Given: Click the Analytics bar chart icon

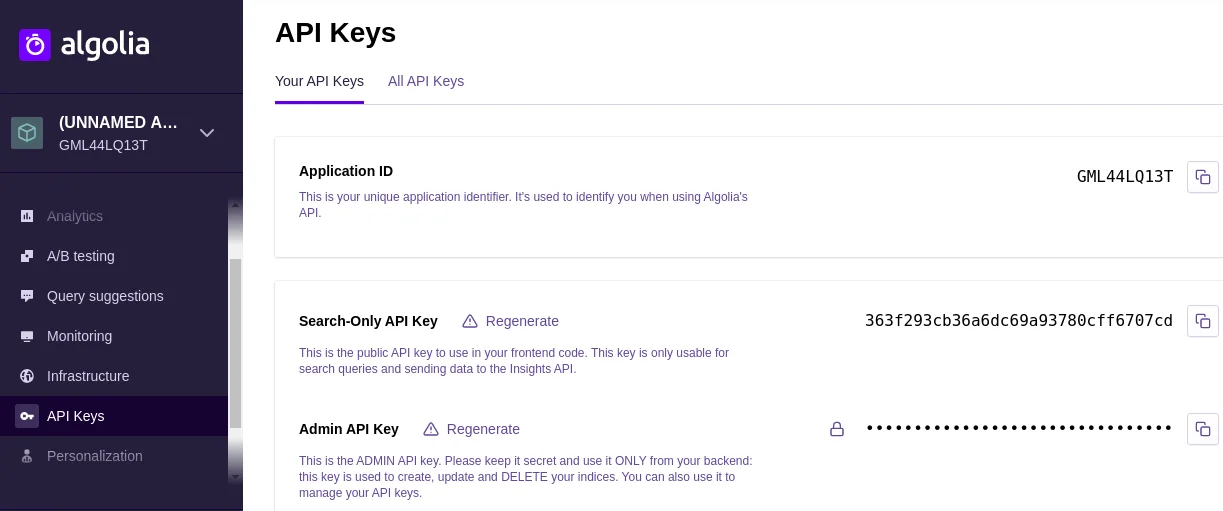Looking at the screenshot, I should pos(27,216).
